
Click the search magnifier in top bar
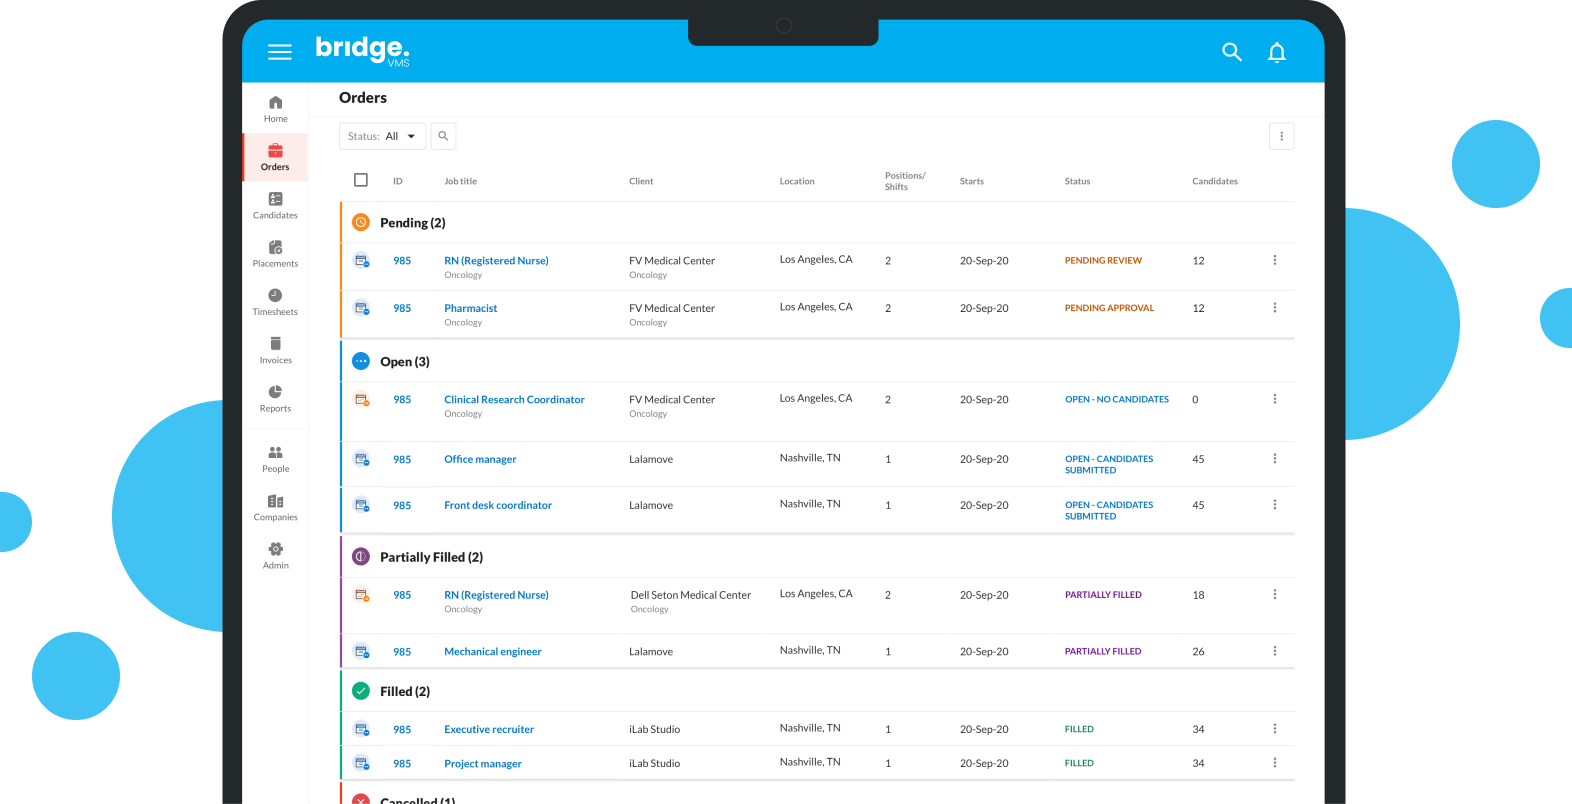[1232, 52]
